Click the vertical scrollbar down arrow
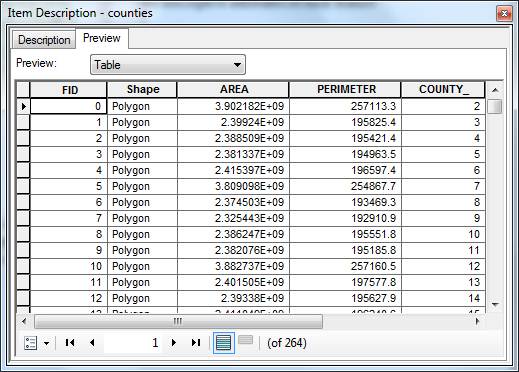This screenshot has width=519, height=372. click(x=495, y=304)
